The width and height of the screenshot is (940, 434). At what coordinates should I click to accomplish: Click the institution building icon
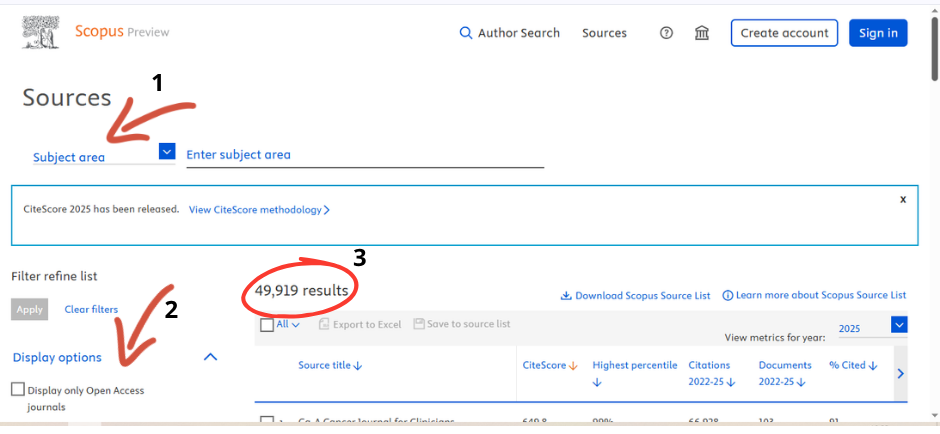coord(701,33)
